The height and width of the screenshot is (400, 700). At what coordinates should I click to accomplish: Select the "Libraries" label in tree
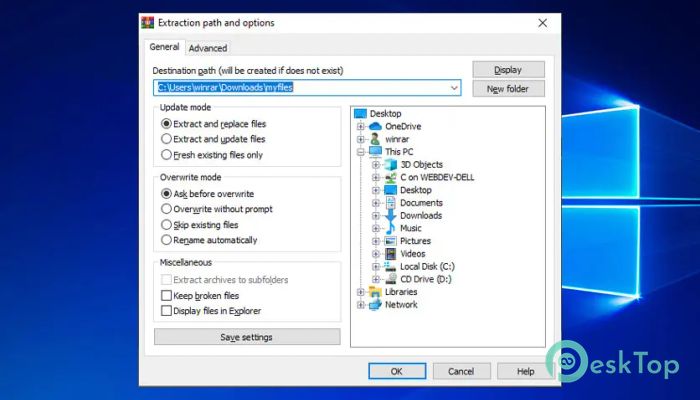[401, 292]
